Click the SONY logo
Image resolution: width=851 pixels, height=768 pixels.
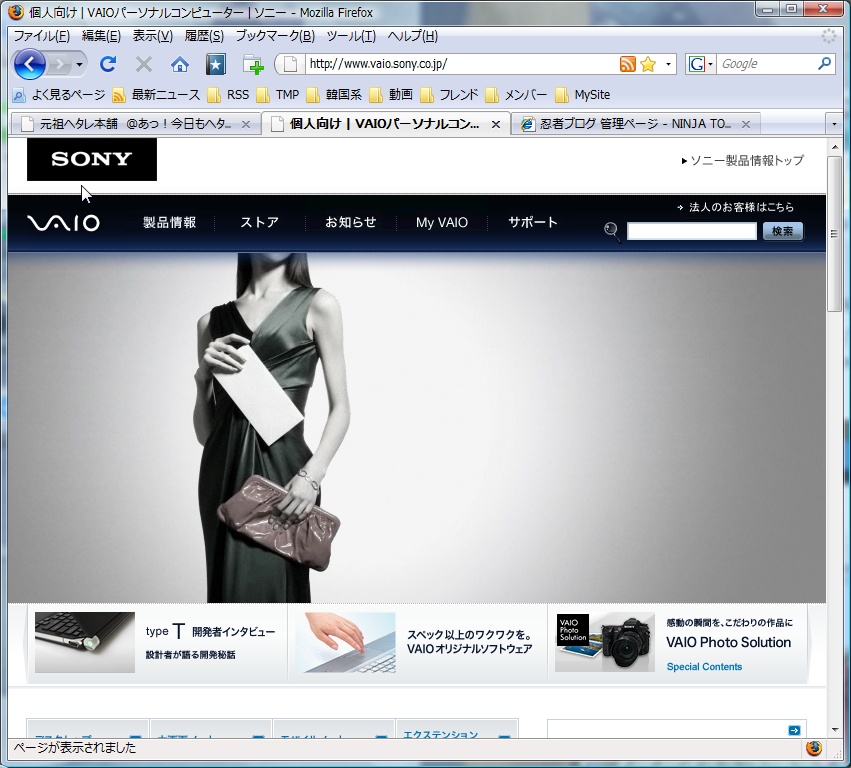pos(92,159)
